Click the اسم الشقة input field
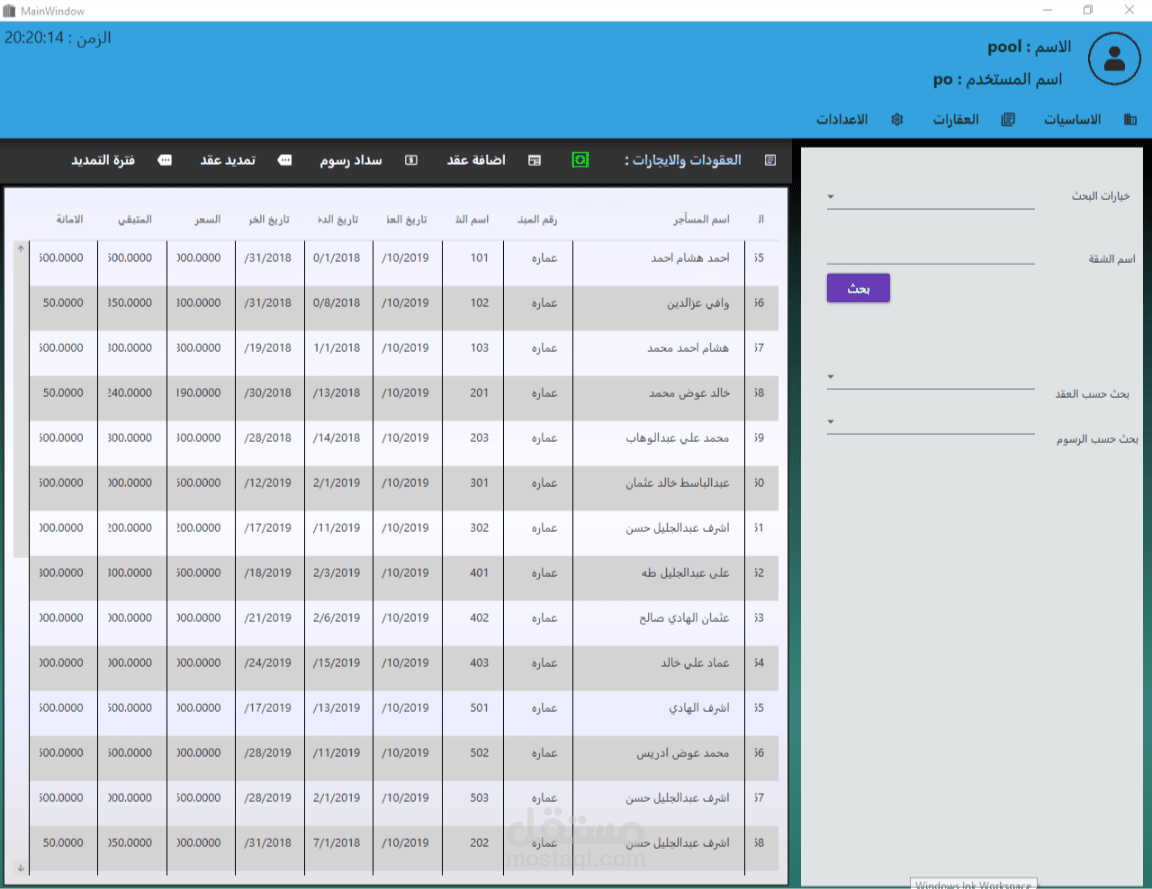The image size is (1152, 889). click(x=930, y=252)
